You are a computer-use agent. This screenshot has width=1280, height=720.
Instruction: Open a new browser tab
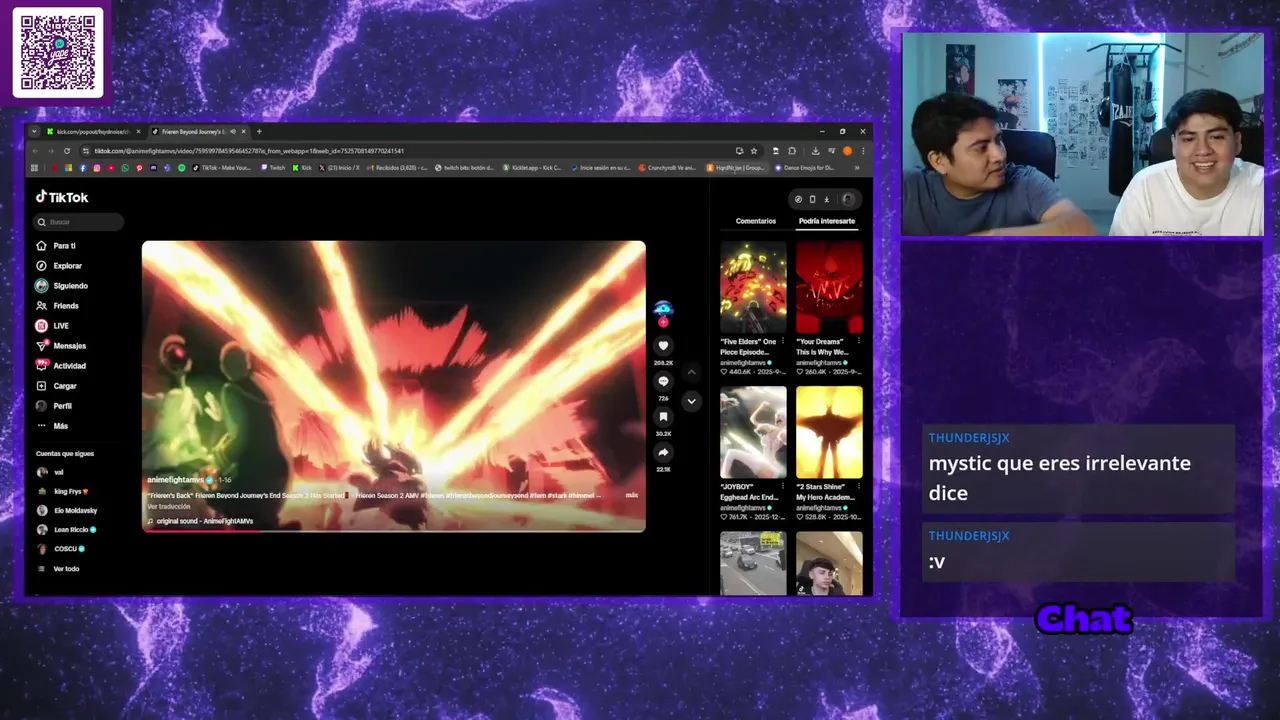tap(259, 131)
